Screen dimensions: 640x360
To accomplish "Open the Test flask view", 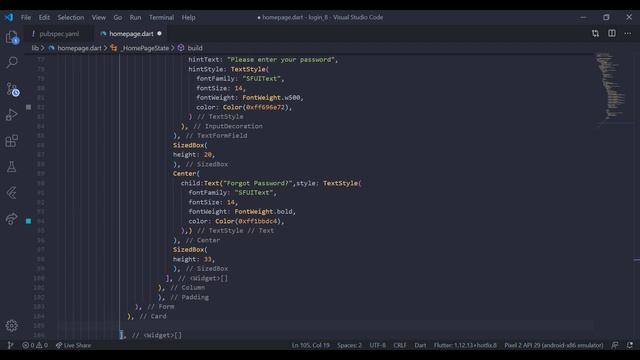I will point(11,167).
